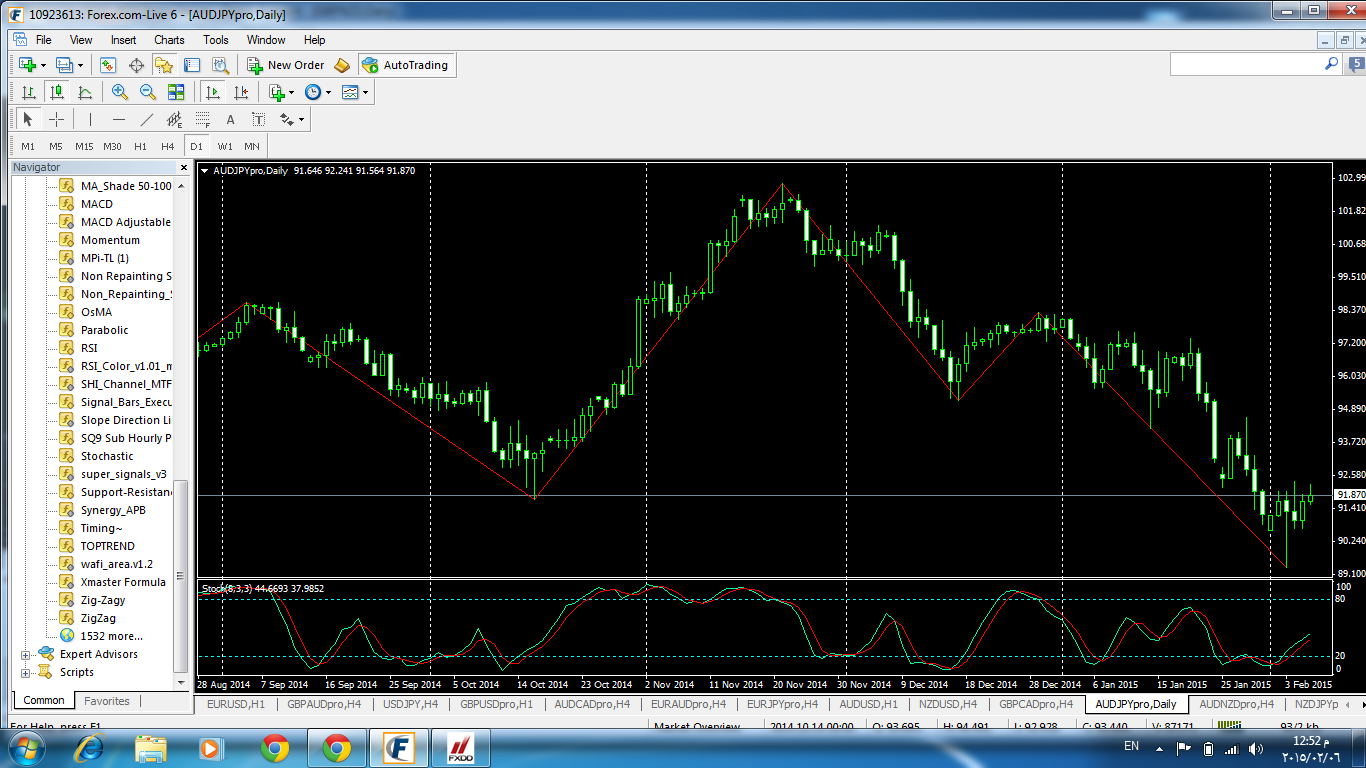The height and width of the screenshot is (768, 1366).
Task: Open the Insert menu
Action: click(x=124, y=40)
